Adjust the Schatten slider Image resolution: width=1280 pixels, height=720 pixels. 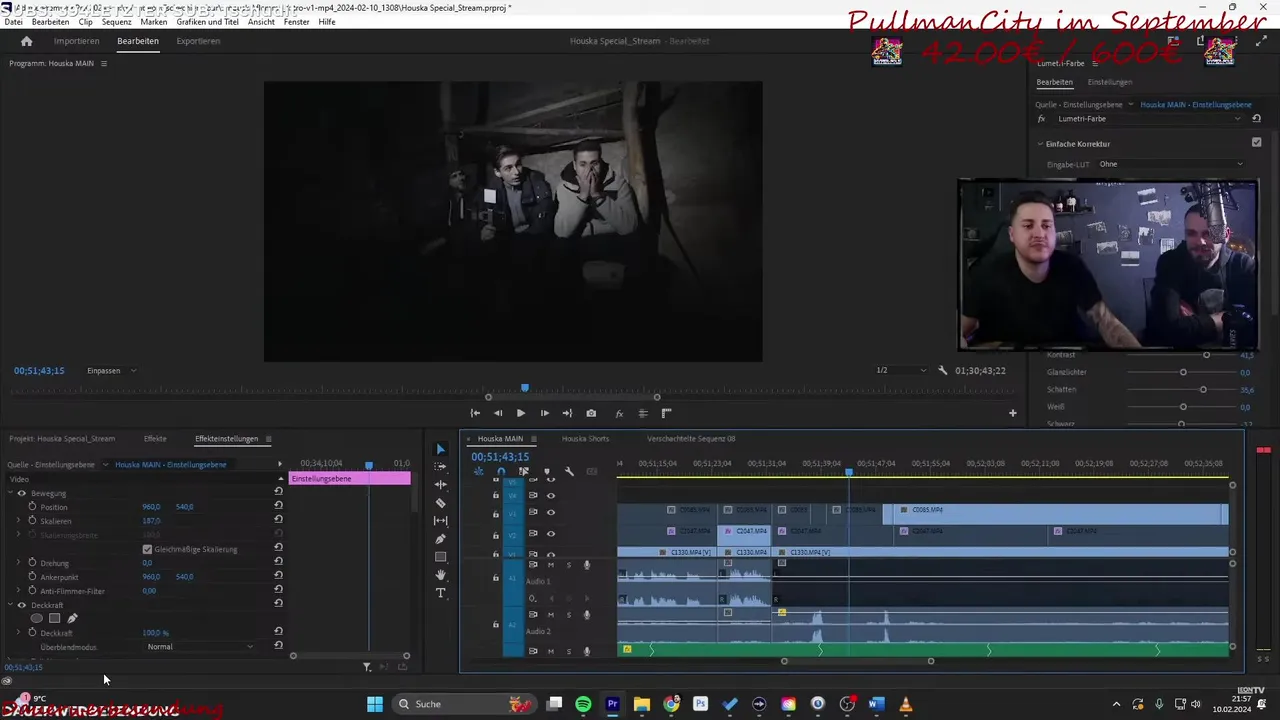click(1203, 389)
